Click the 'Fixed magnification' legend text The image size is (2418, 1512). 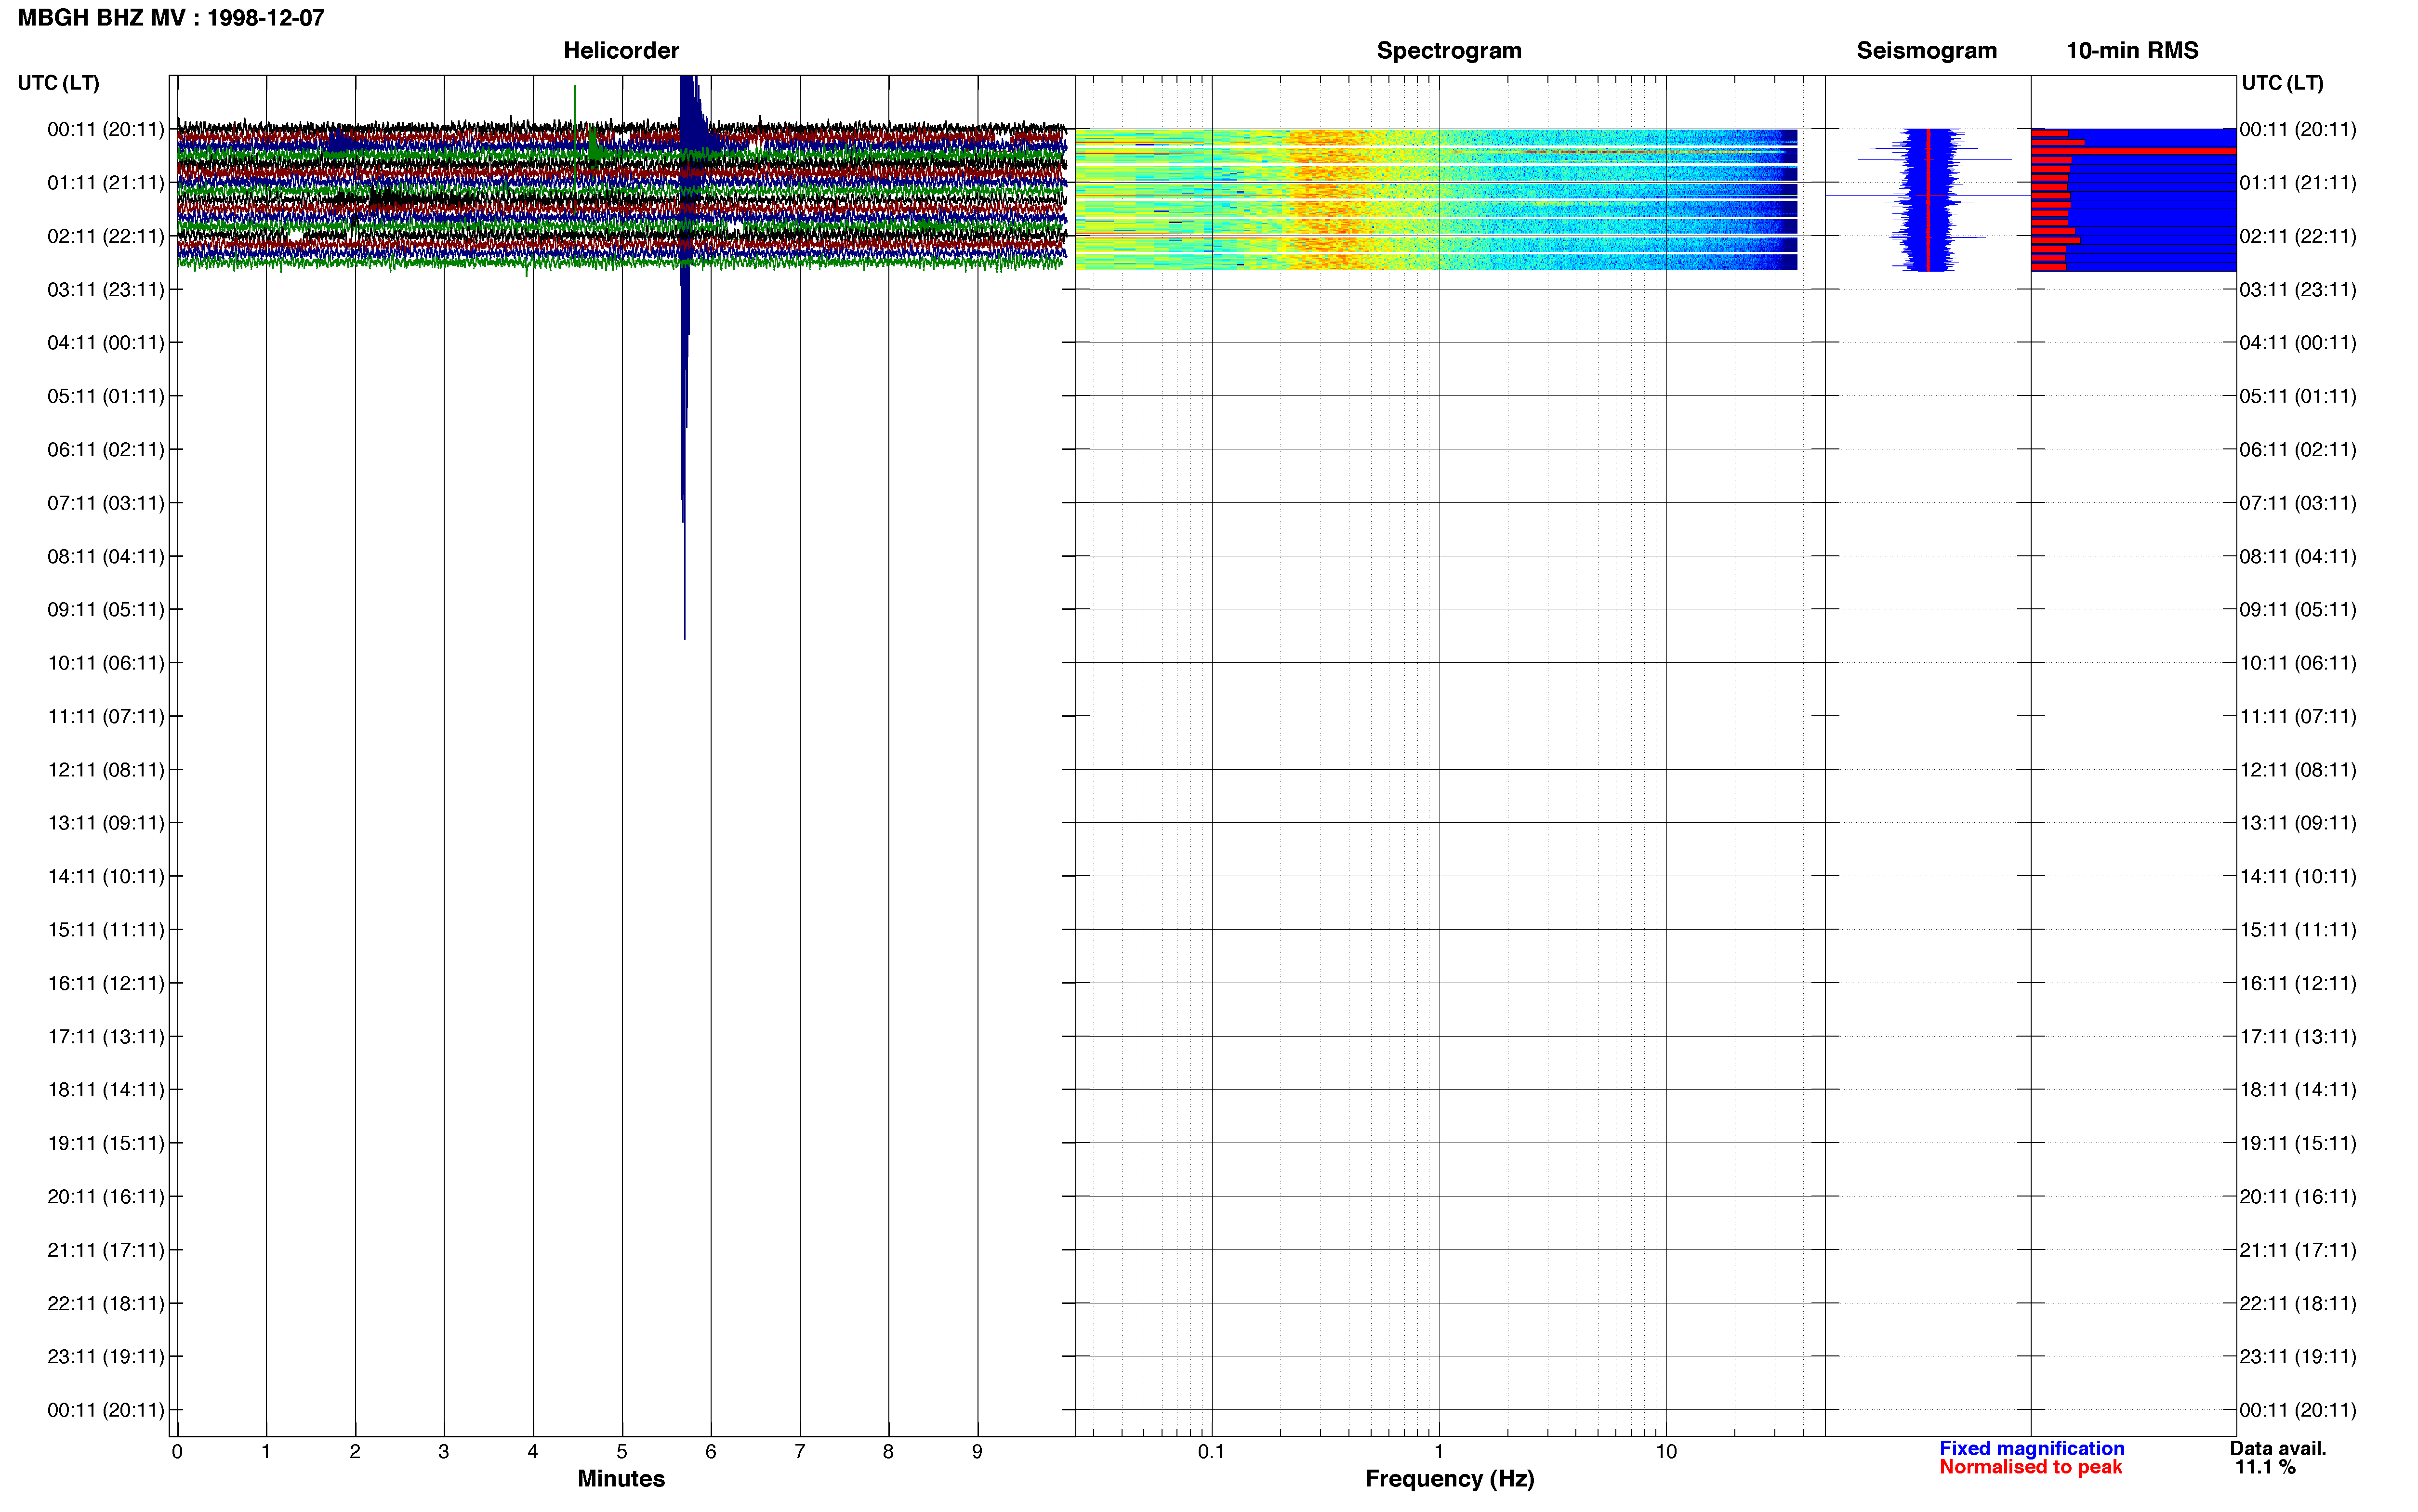pos(2031,1448)
